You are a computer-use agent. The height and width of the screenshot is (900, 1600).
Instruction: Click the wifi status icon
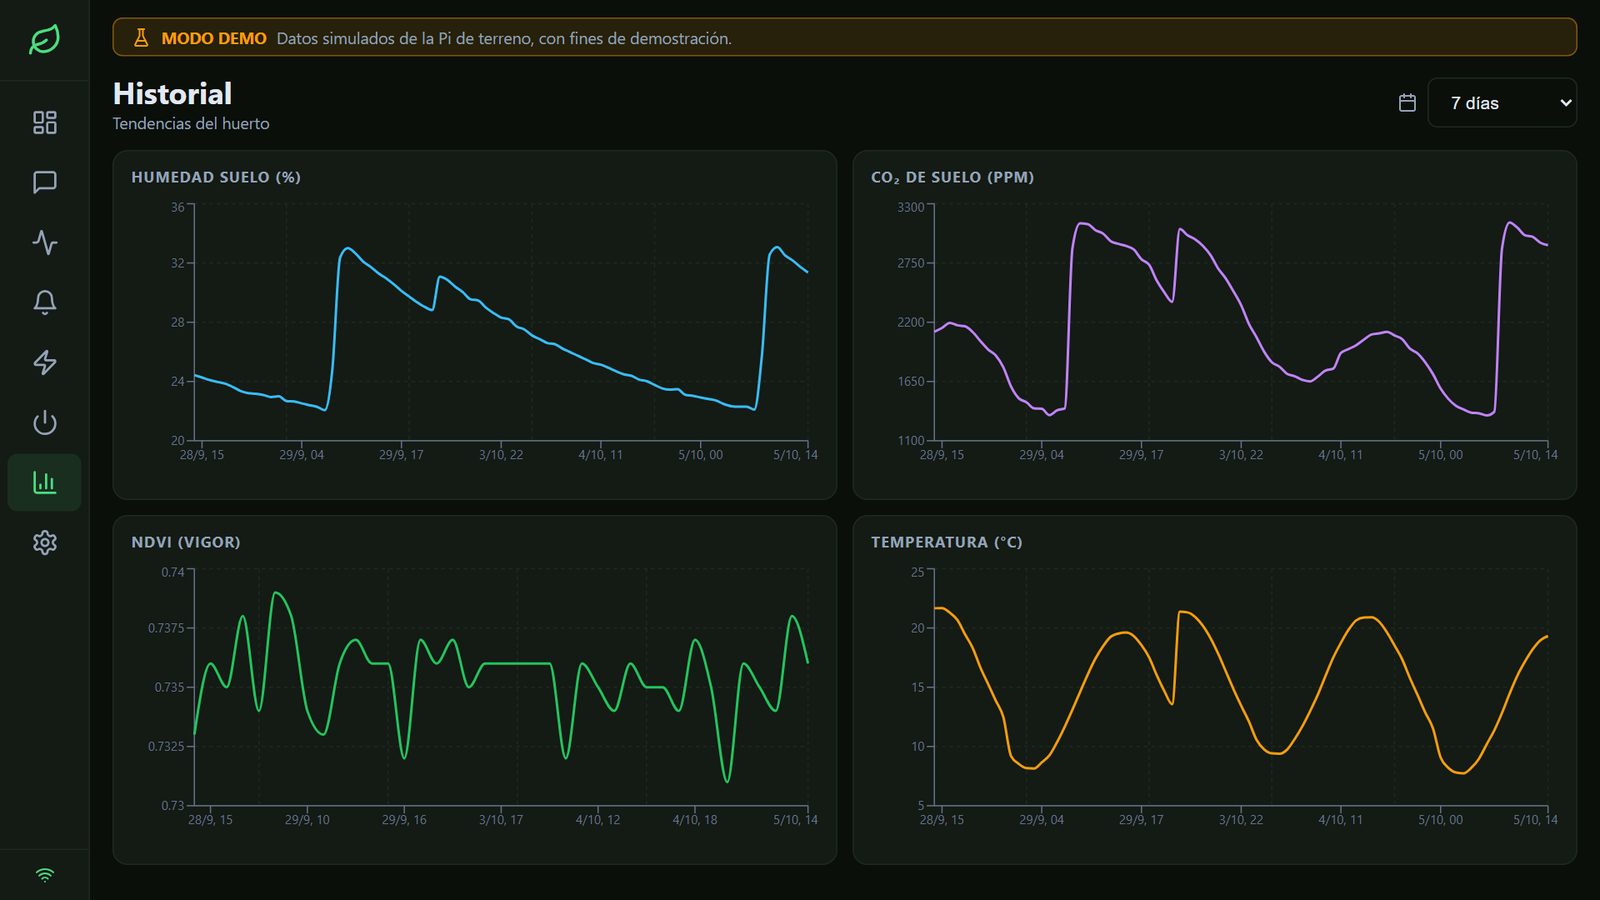point(44,875)
